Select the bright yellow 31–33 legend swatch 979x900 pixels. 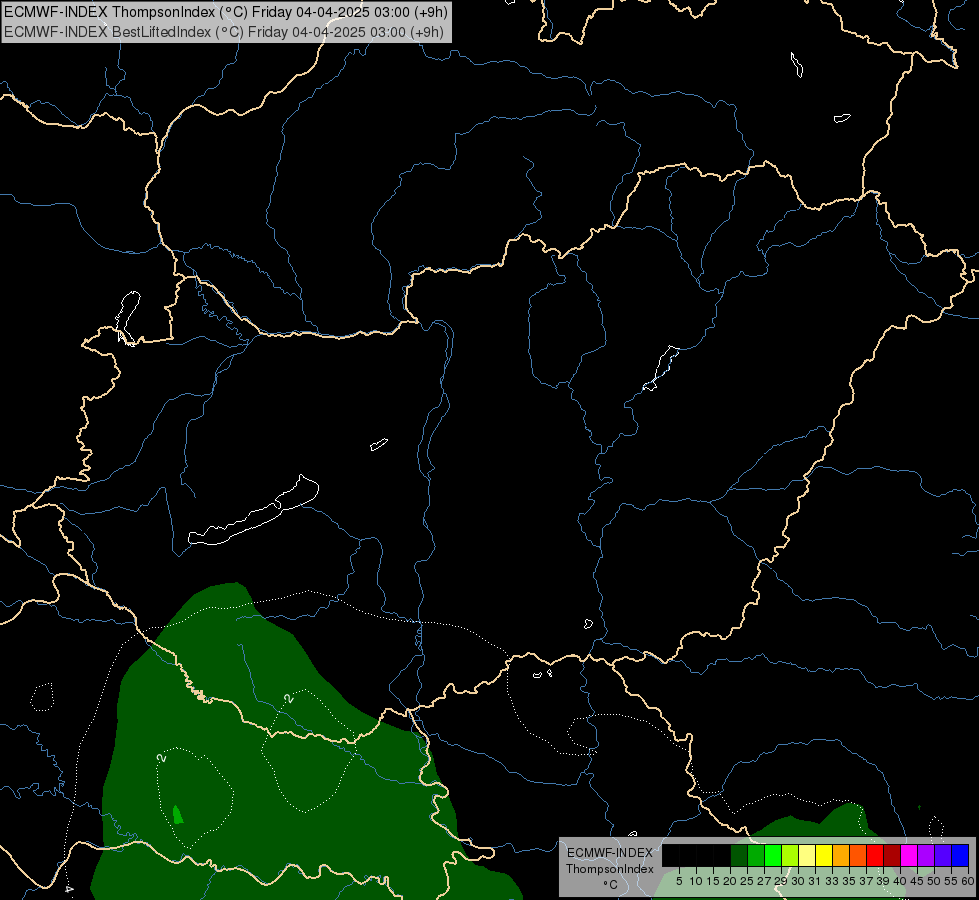pos(824,855)
